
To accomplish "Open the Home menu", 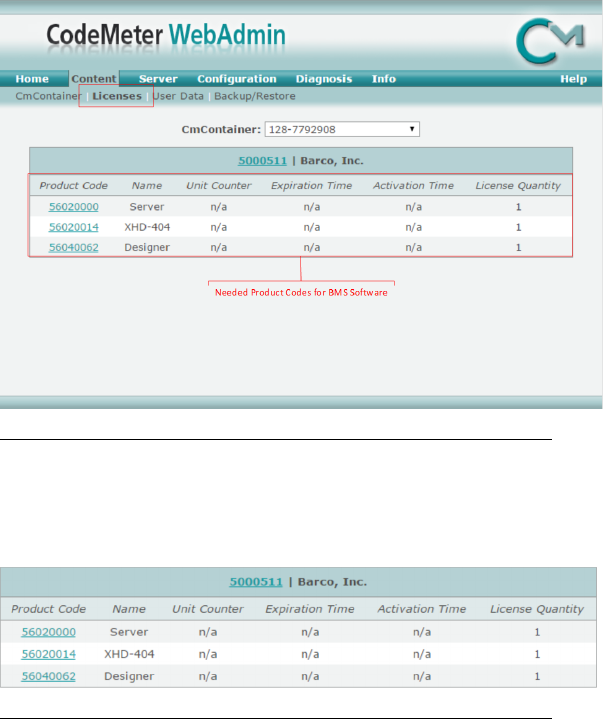I will tap(32, 79).
